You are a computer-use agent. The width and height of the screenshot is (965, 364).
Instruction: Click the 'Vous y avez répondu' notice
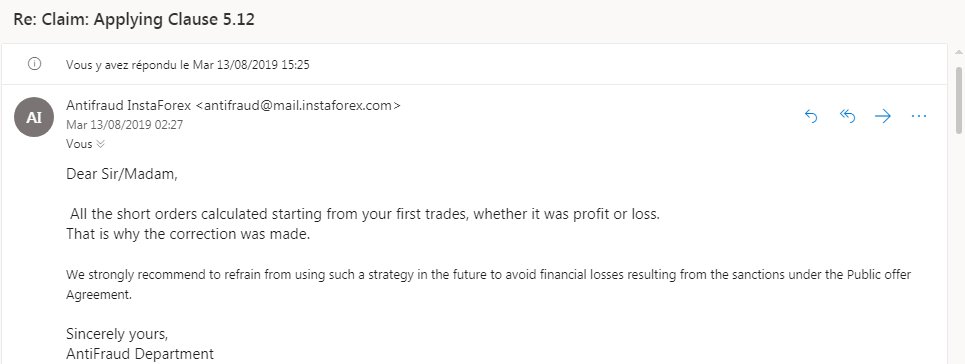pyautogui.click(x=188, y=65)
